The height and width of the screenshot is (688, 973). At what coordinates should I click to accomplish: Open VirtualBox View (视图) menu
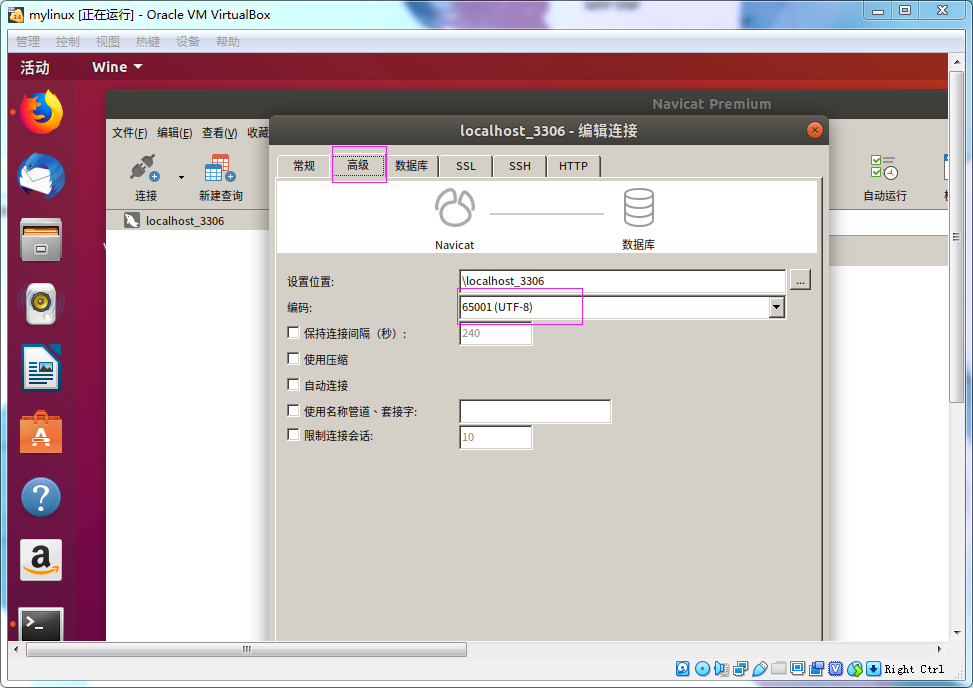tap(107, 42)
